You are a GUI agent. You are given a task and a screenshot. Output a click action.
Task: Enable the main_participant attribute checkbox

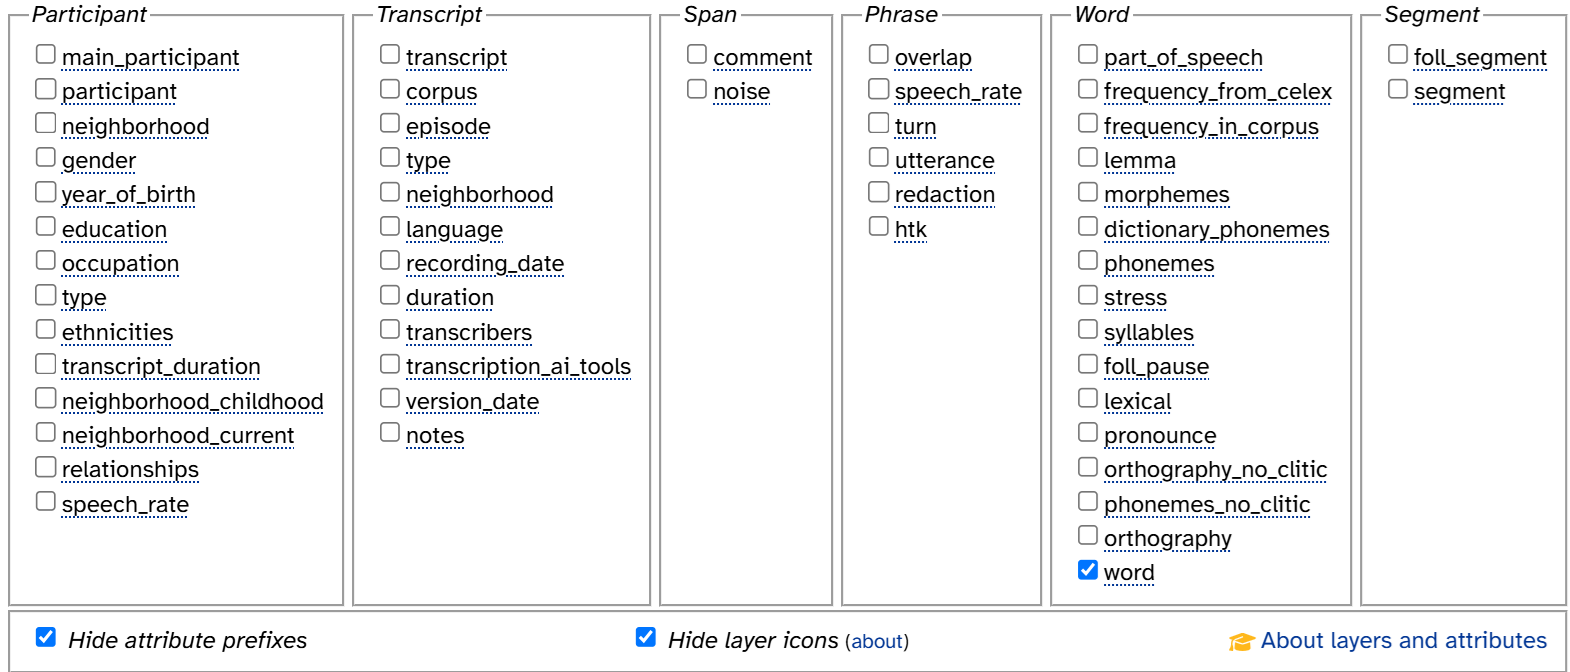[x=46, y=54]
